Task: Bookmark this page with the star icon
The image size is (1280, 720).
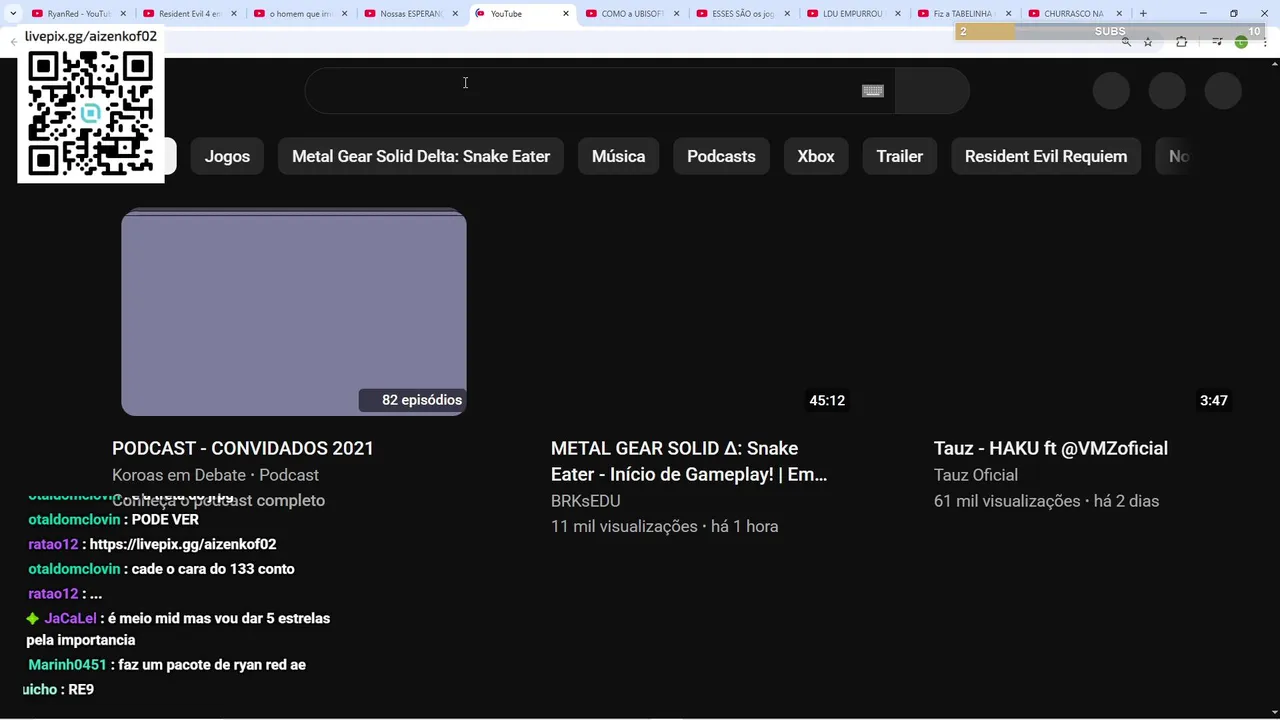Action: click(1148, 42)
